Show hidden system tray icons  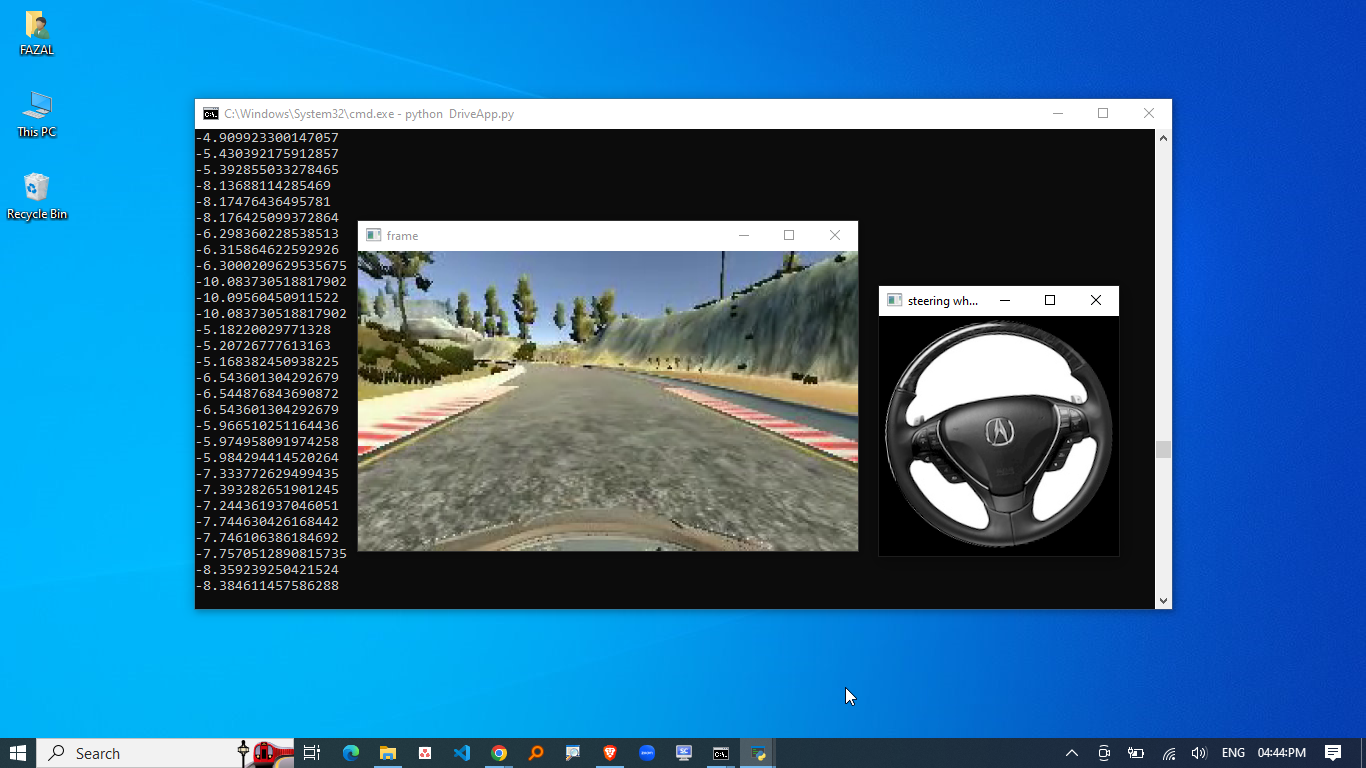coord(1072,753)
